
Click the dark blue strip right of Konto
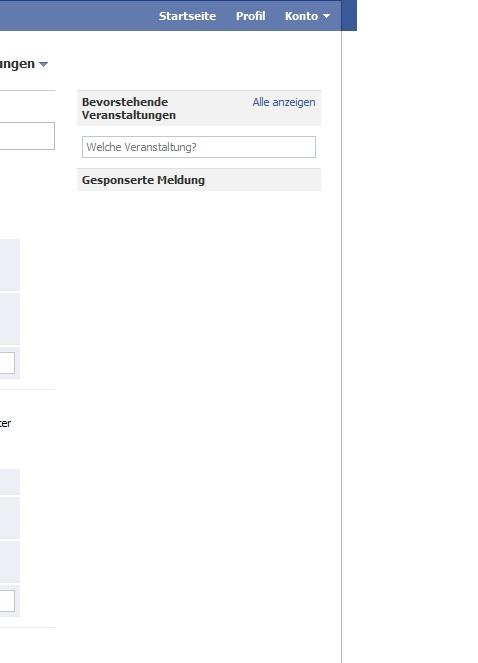[349, 15]
